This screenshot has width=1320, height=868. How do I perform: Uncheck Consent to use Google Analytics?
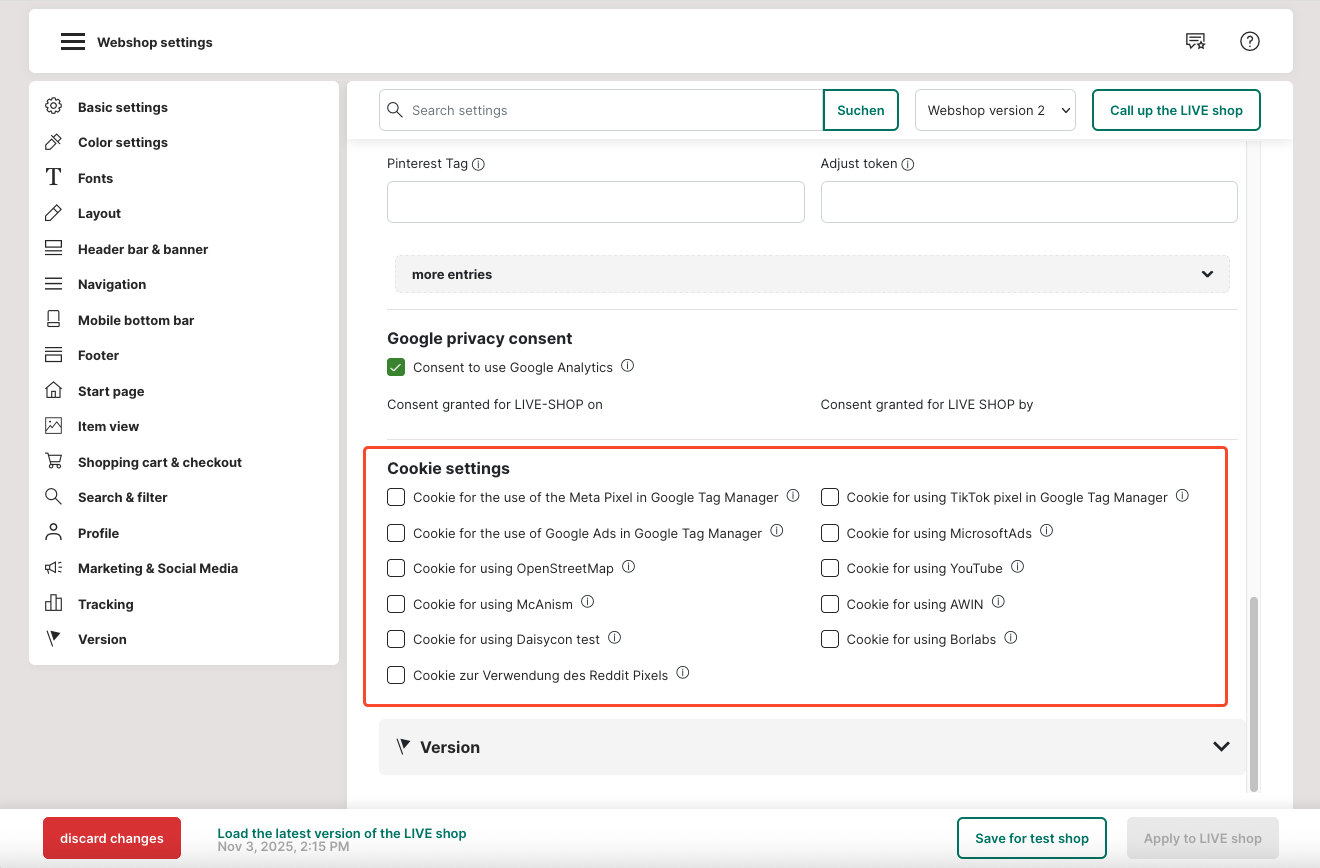[396, 367]
